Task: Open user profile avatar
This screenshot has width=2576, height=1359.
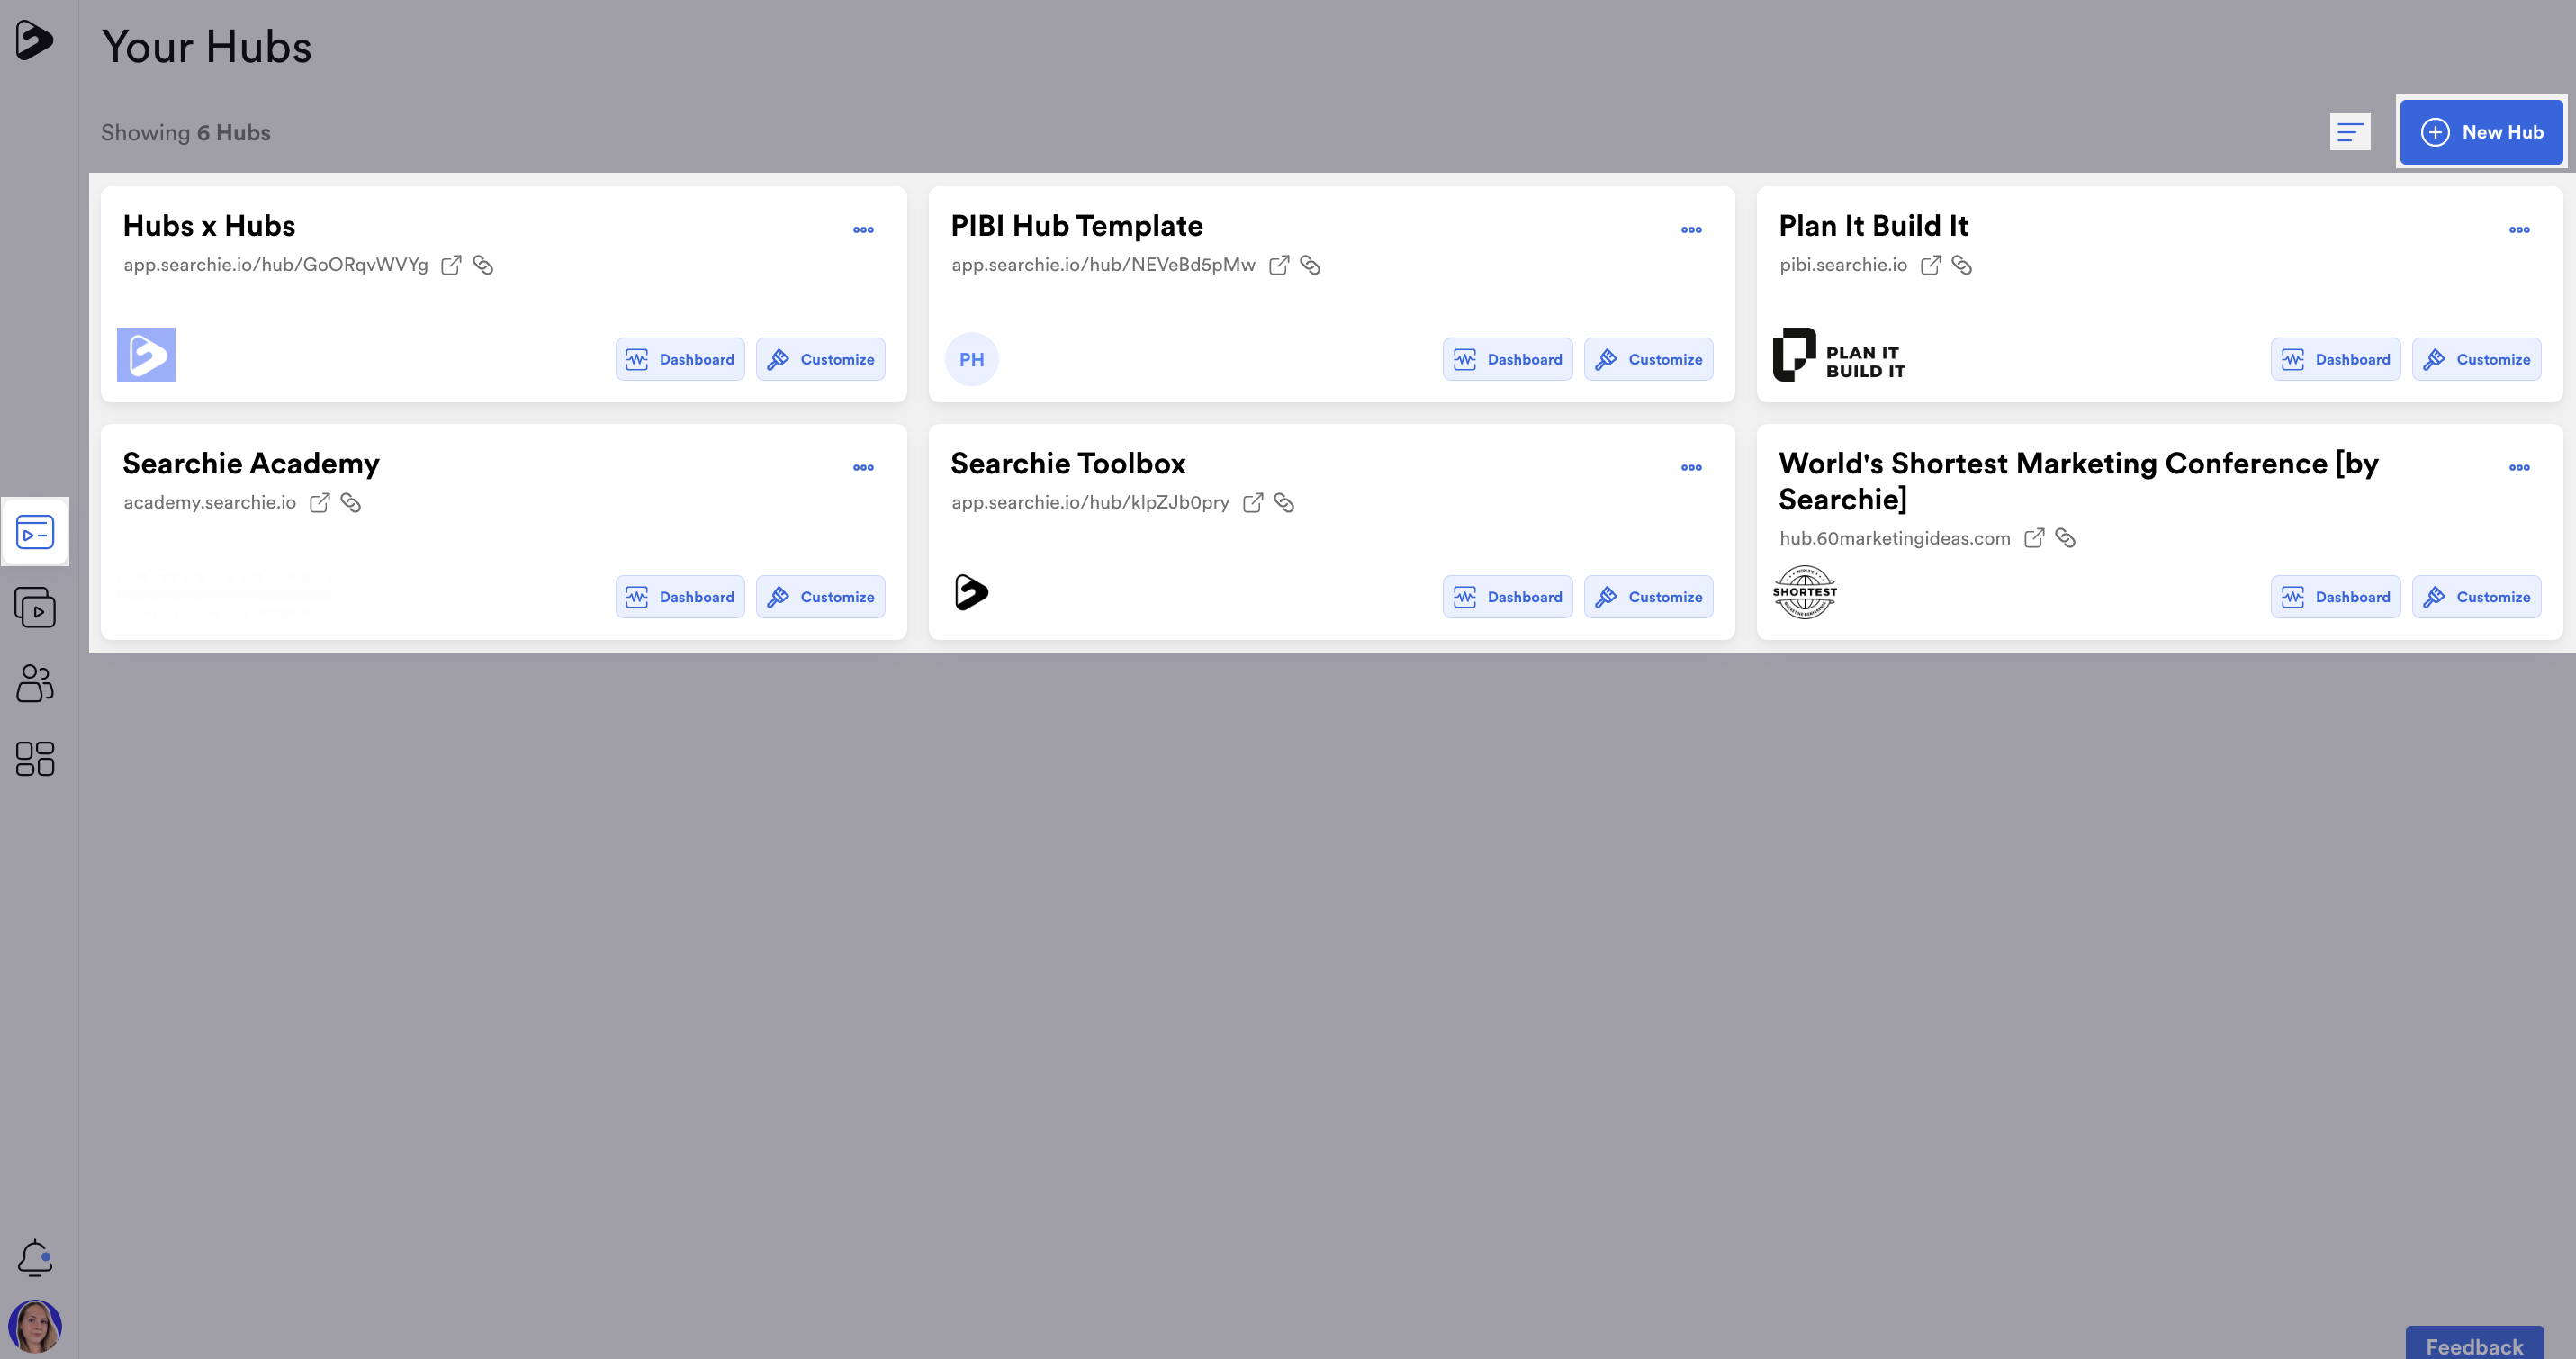Action: 35,1326
